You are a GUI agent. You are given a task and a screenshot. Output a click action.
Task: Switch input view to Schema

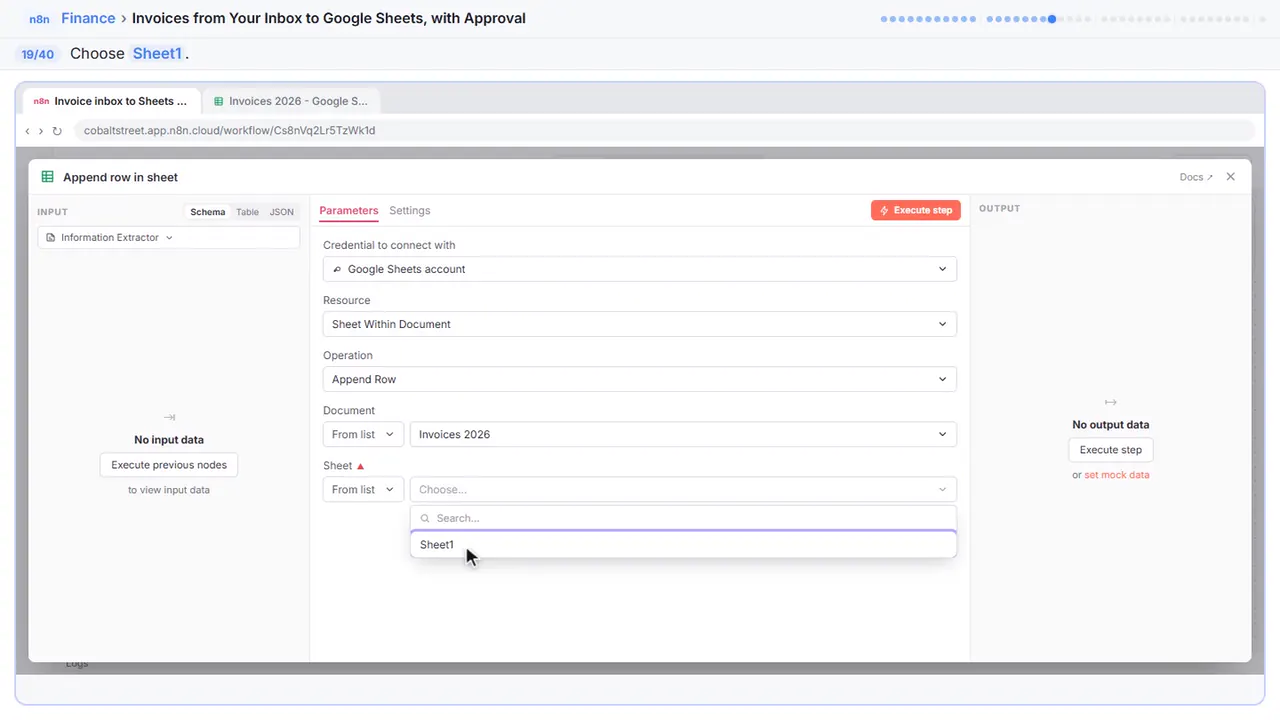click(208, 212)
